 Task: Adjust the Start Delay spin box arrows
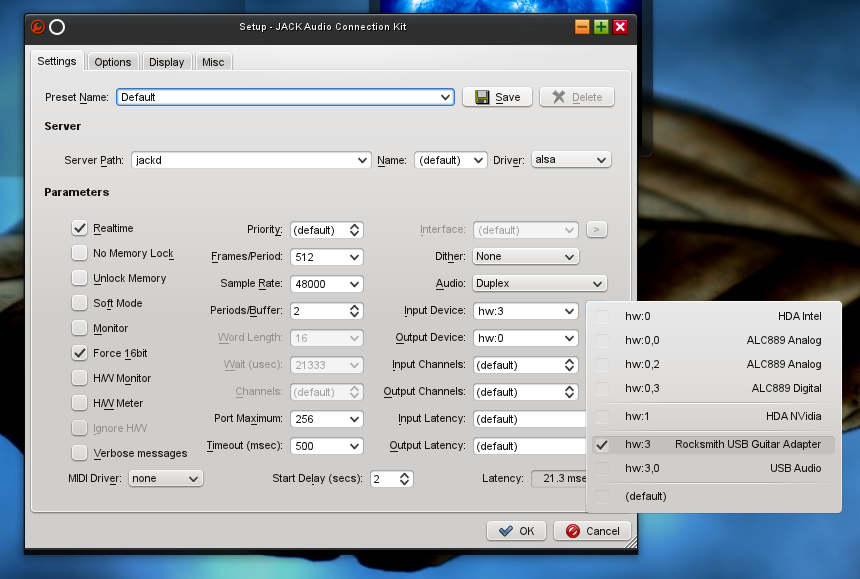(x=404, y=479)
